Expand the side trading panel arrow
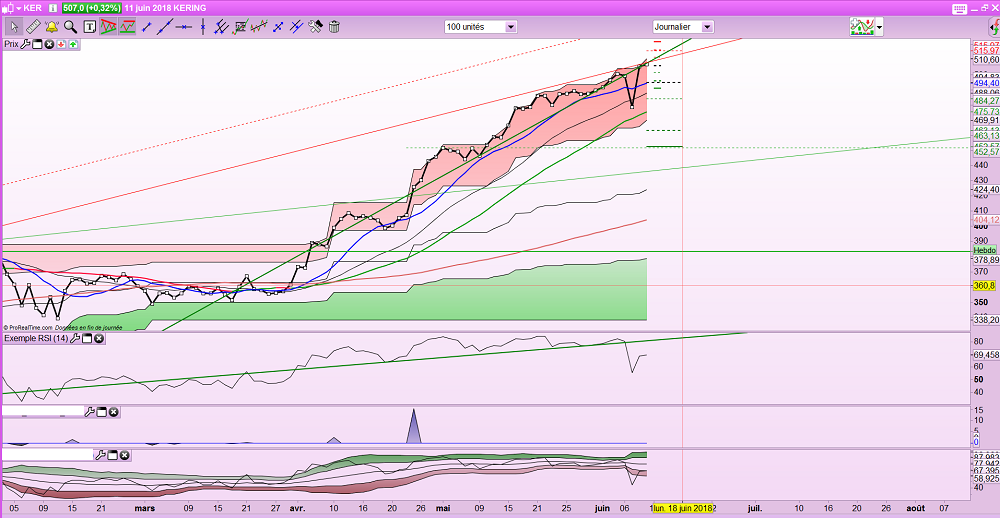 point(994,27)
